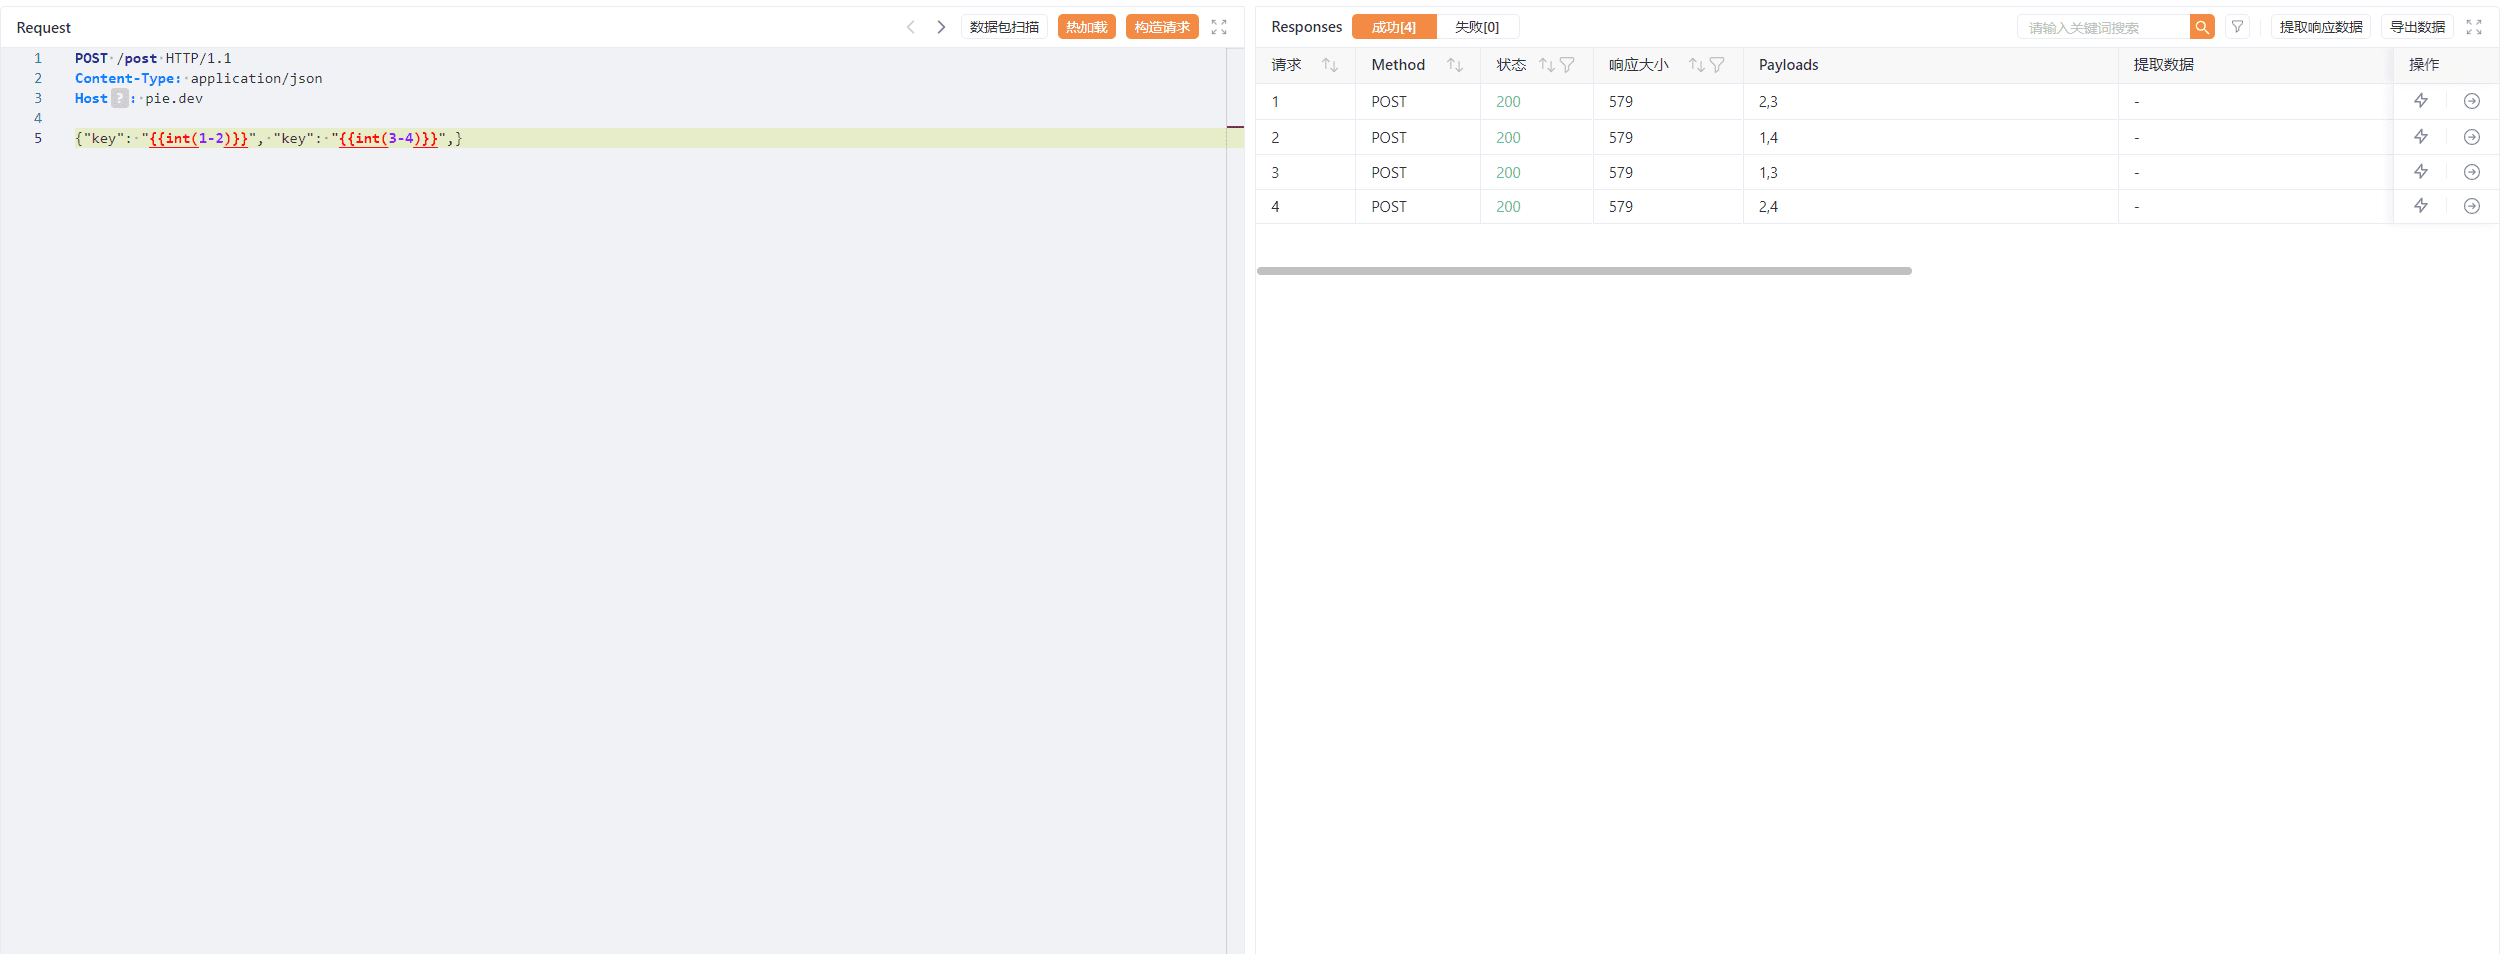Click the 导出数据 button
Viewport: 2515px width, 954px height.
click(x=2417, y=27)
